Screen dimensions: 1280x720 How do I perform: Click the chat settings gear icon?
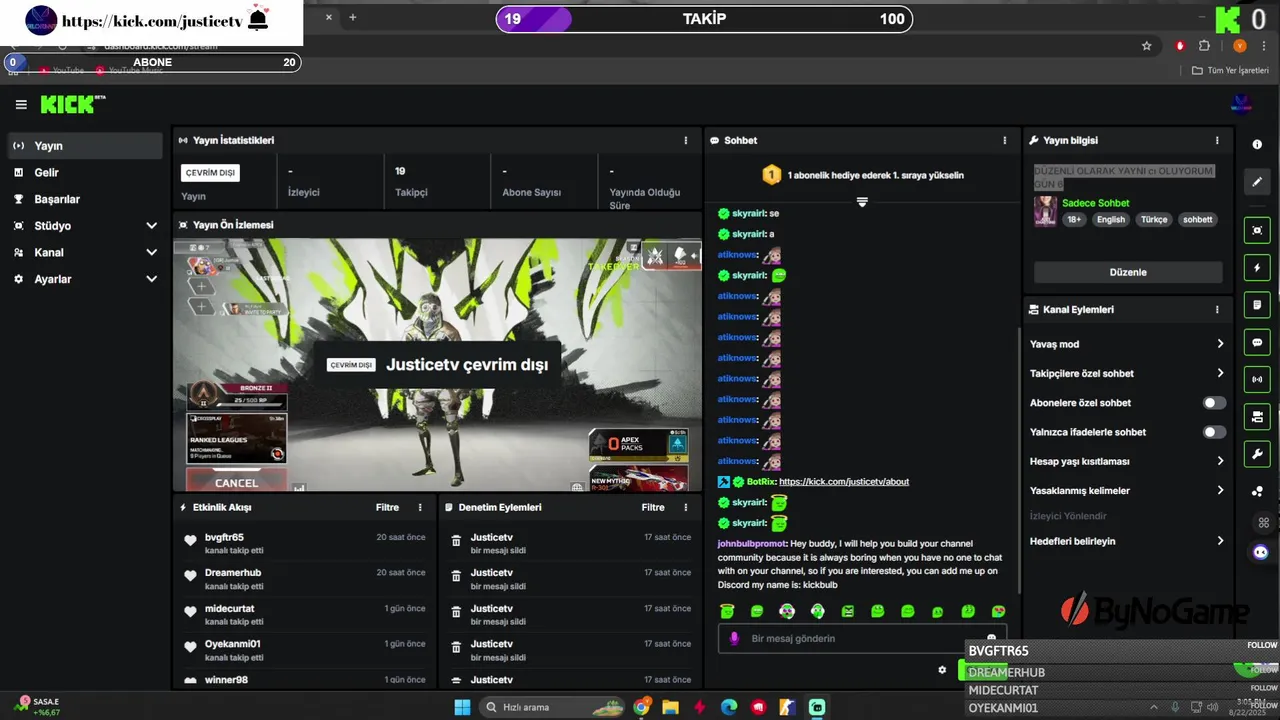click(942, 670)
